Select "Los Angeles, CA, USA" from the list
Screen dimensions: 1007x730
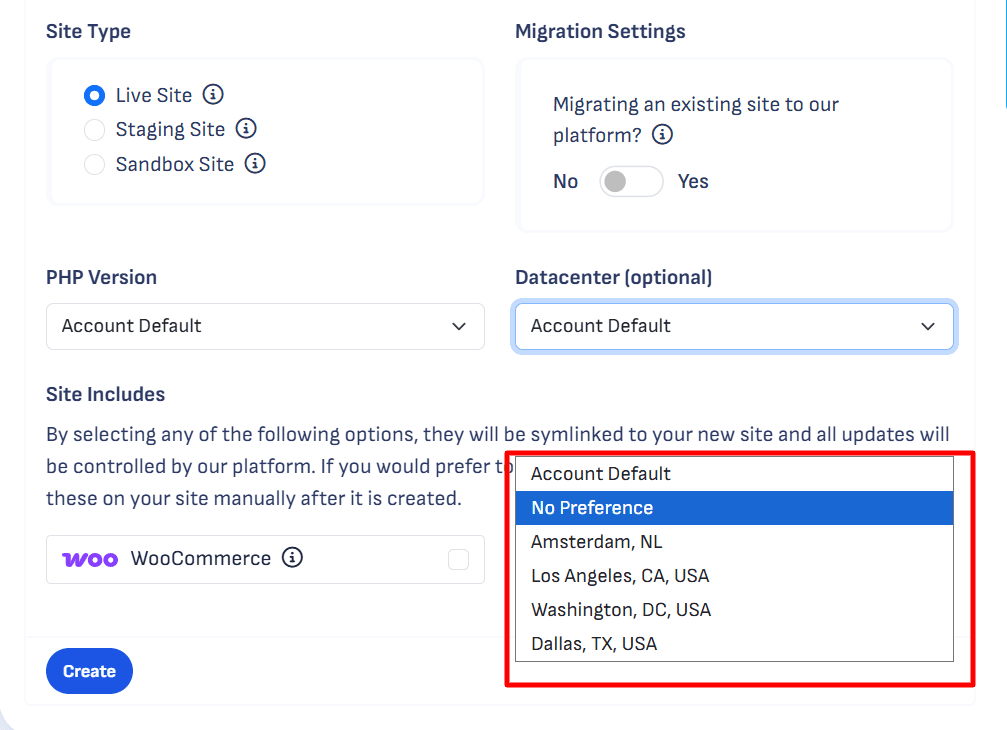[620, 575]
